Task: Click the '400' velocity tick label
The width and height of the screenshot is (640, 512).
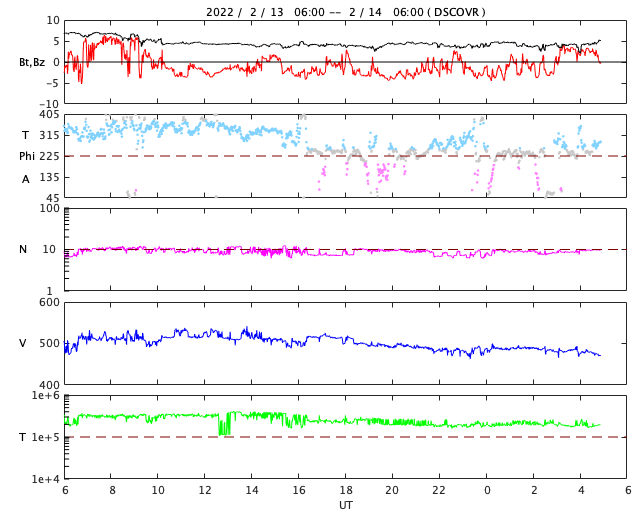Action: (x=50, y=385)
